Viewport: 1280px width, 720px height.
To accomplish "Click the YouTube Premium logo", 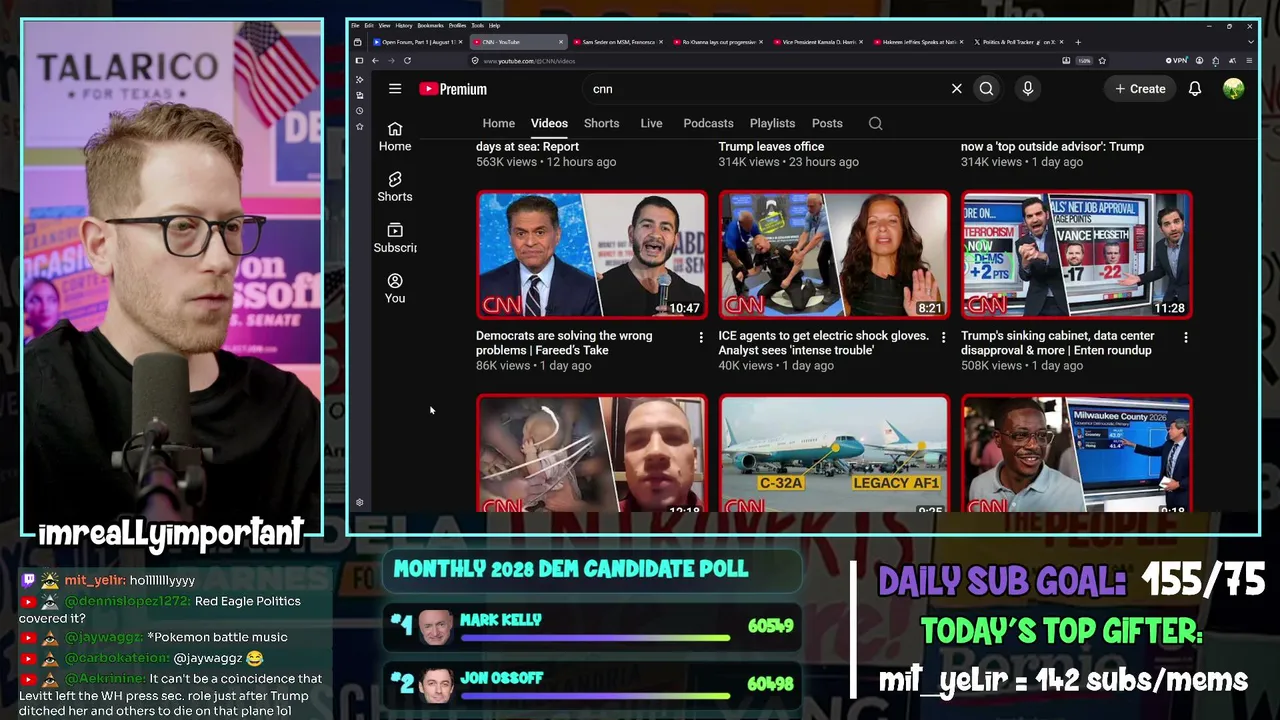I will [453, 89].
